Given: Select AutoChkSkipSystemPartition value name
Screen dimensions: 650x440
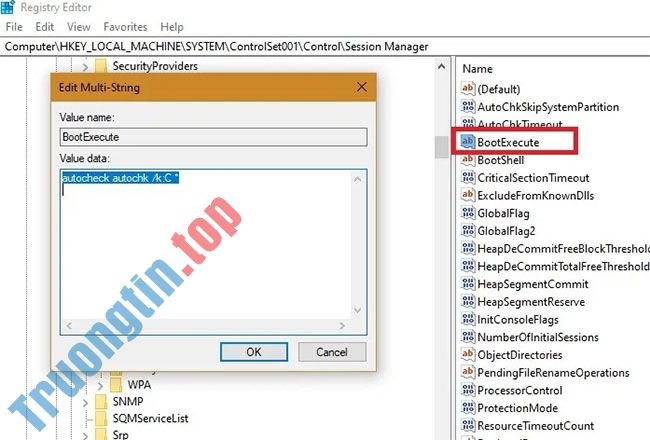Looking at the screenshot, I should click(548, 107).
